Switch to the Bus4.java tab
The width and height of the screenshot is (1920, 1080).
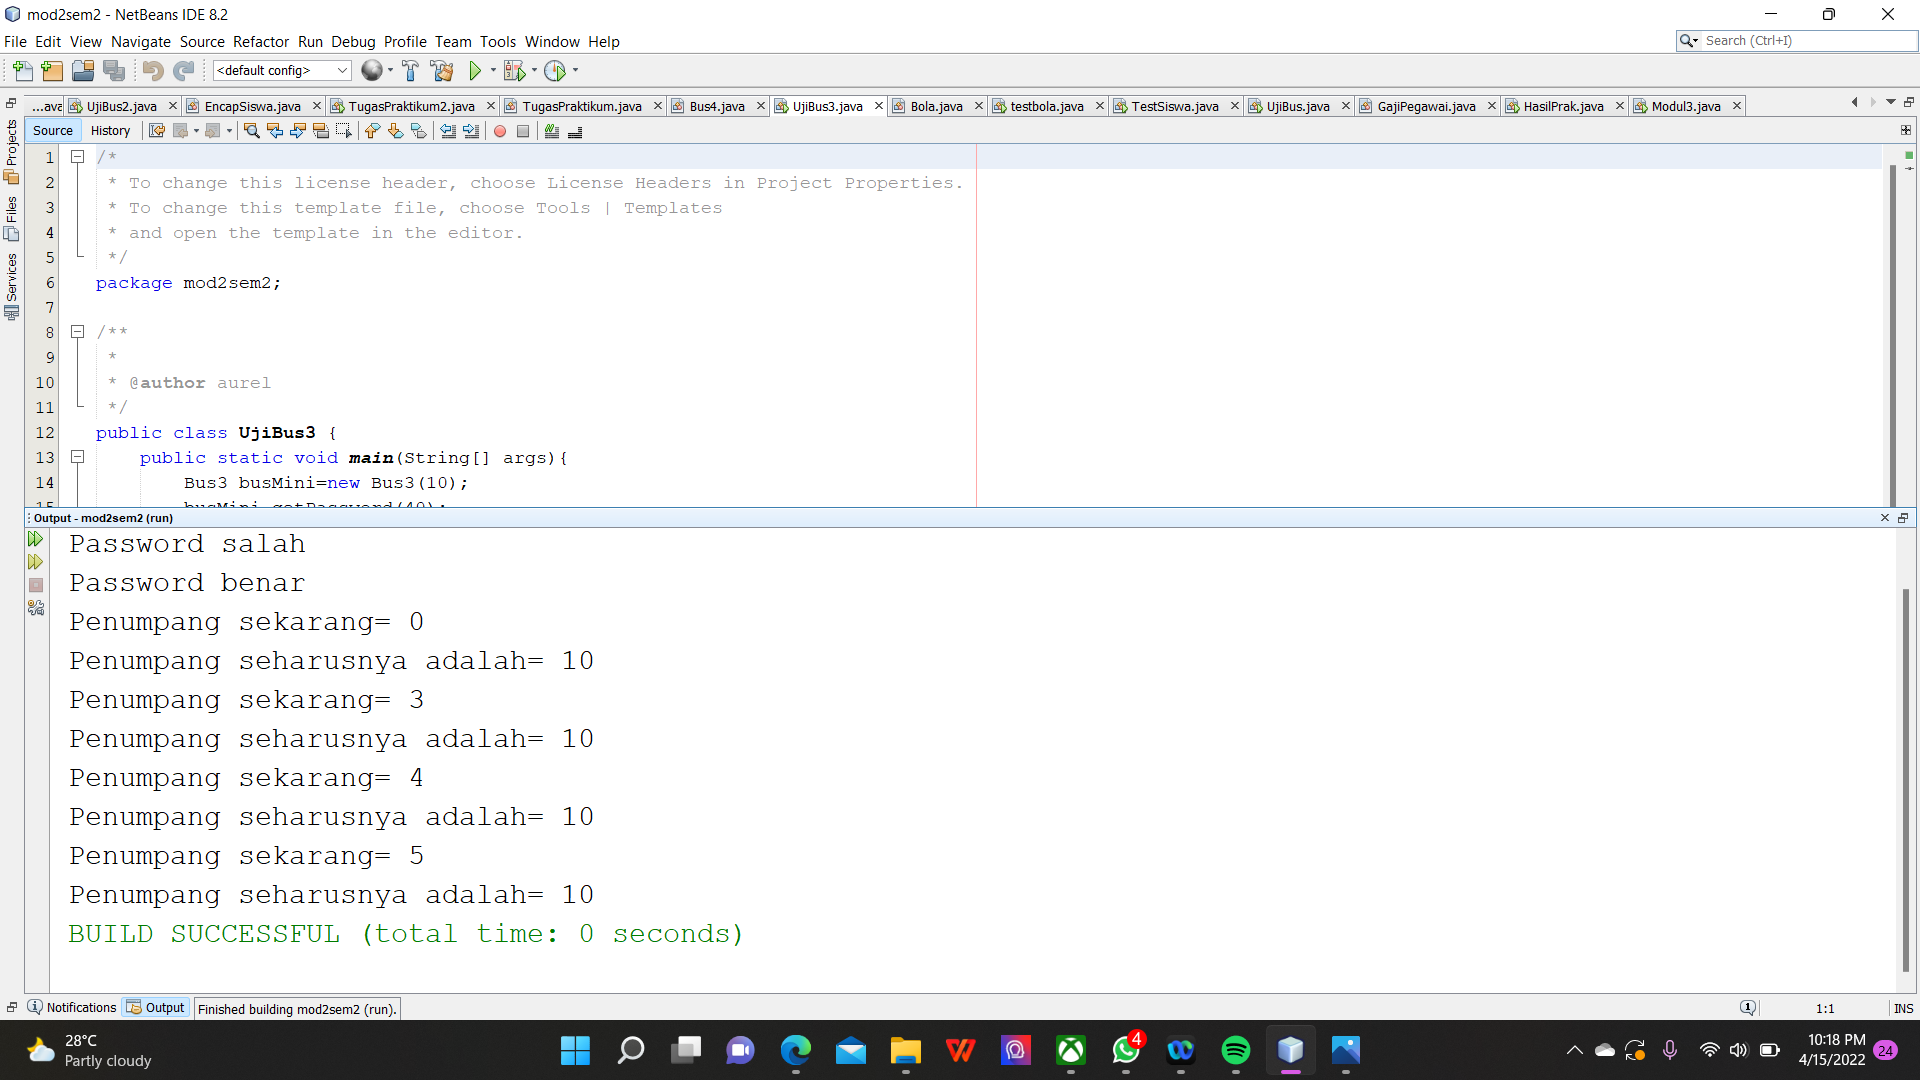(716, 106)
